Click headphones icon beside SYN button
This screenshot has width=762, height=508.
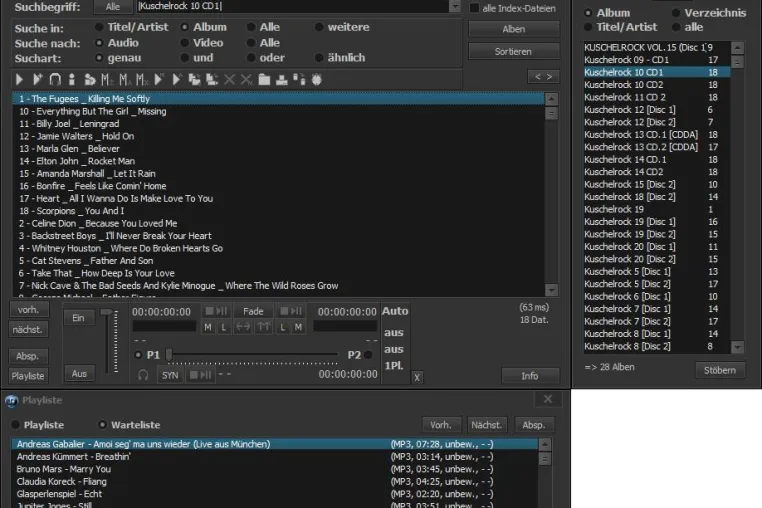tap(143, 375)
